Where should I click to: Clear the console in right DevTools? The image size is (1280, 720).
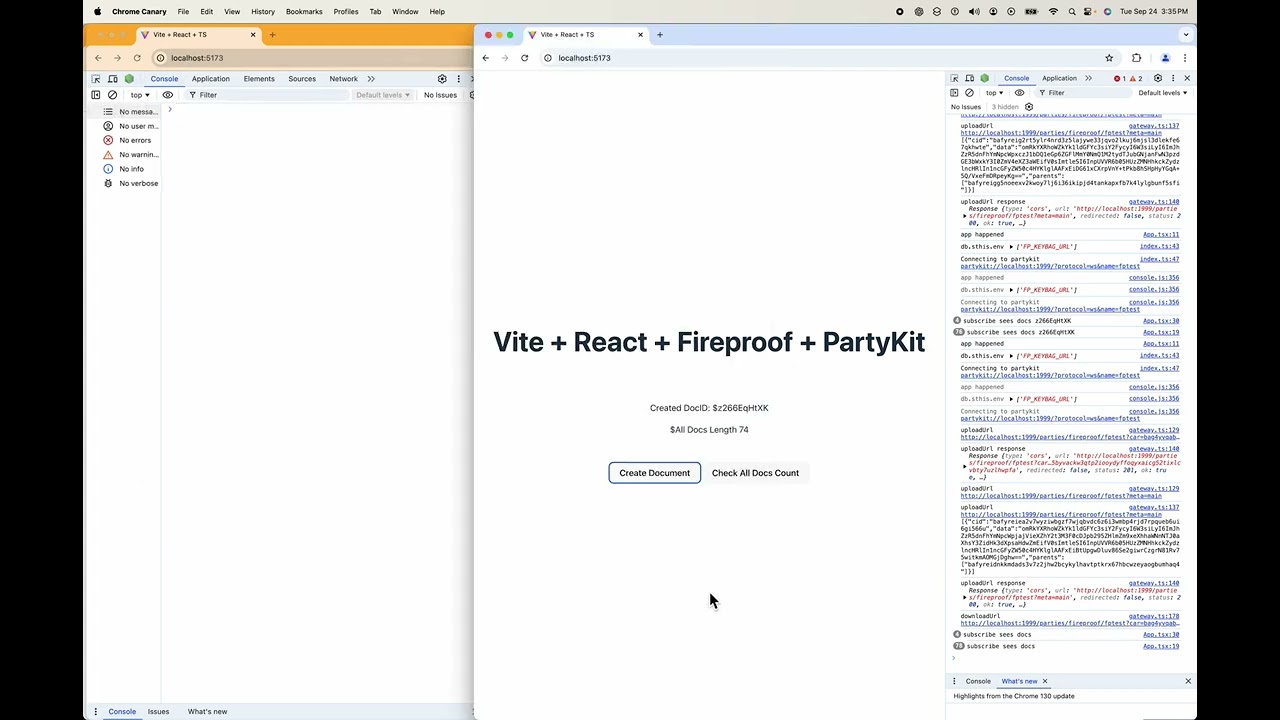(969, 93)
